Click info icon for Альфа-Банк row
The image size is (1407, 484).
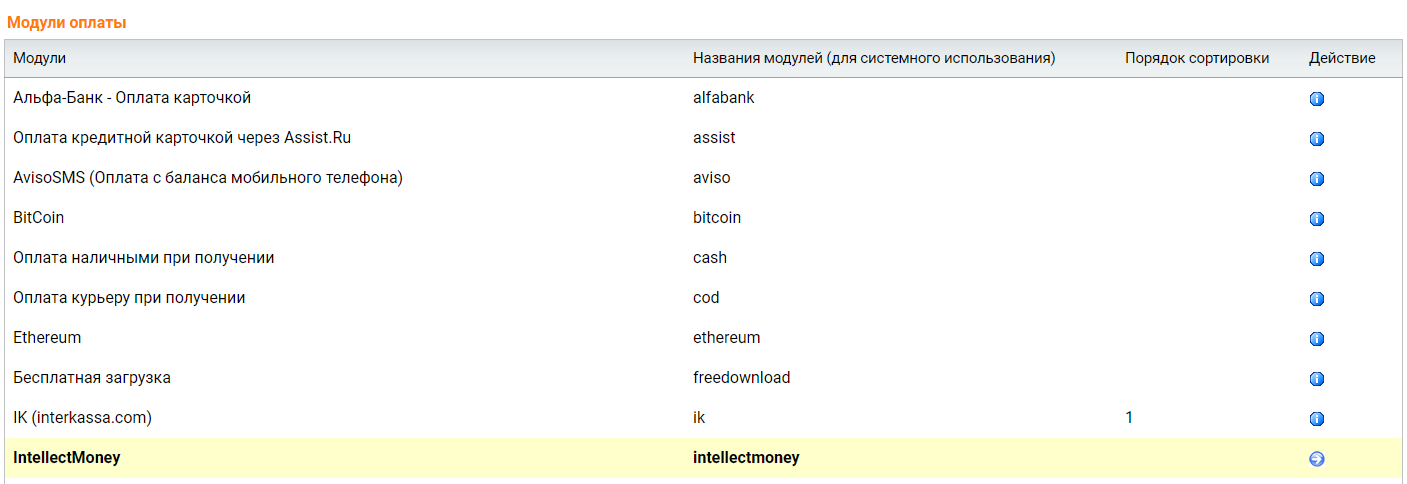1316,99
